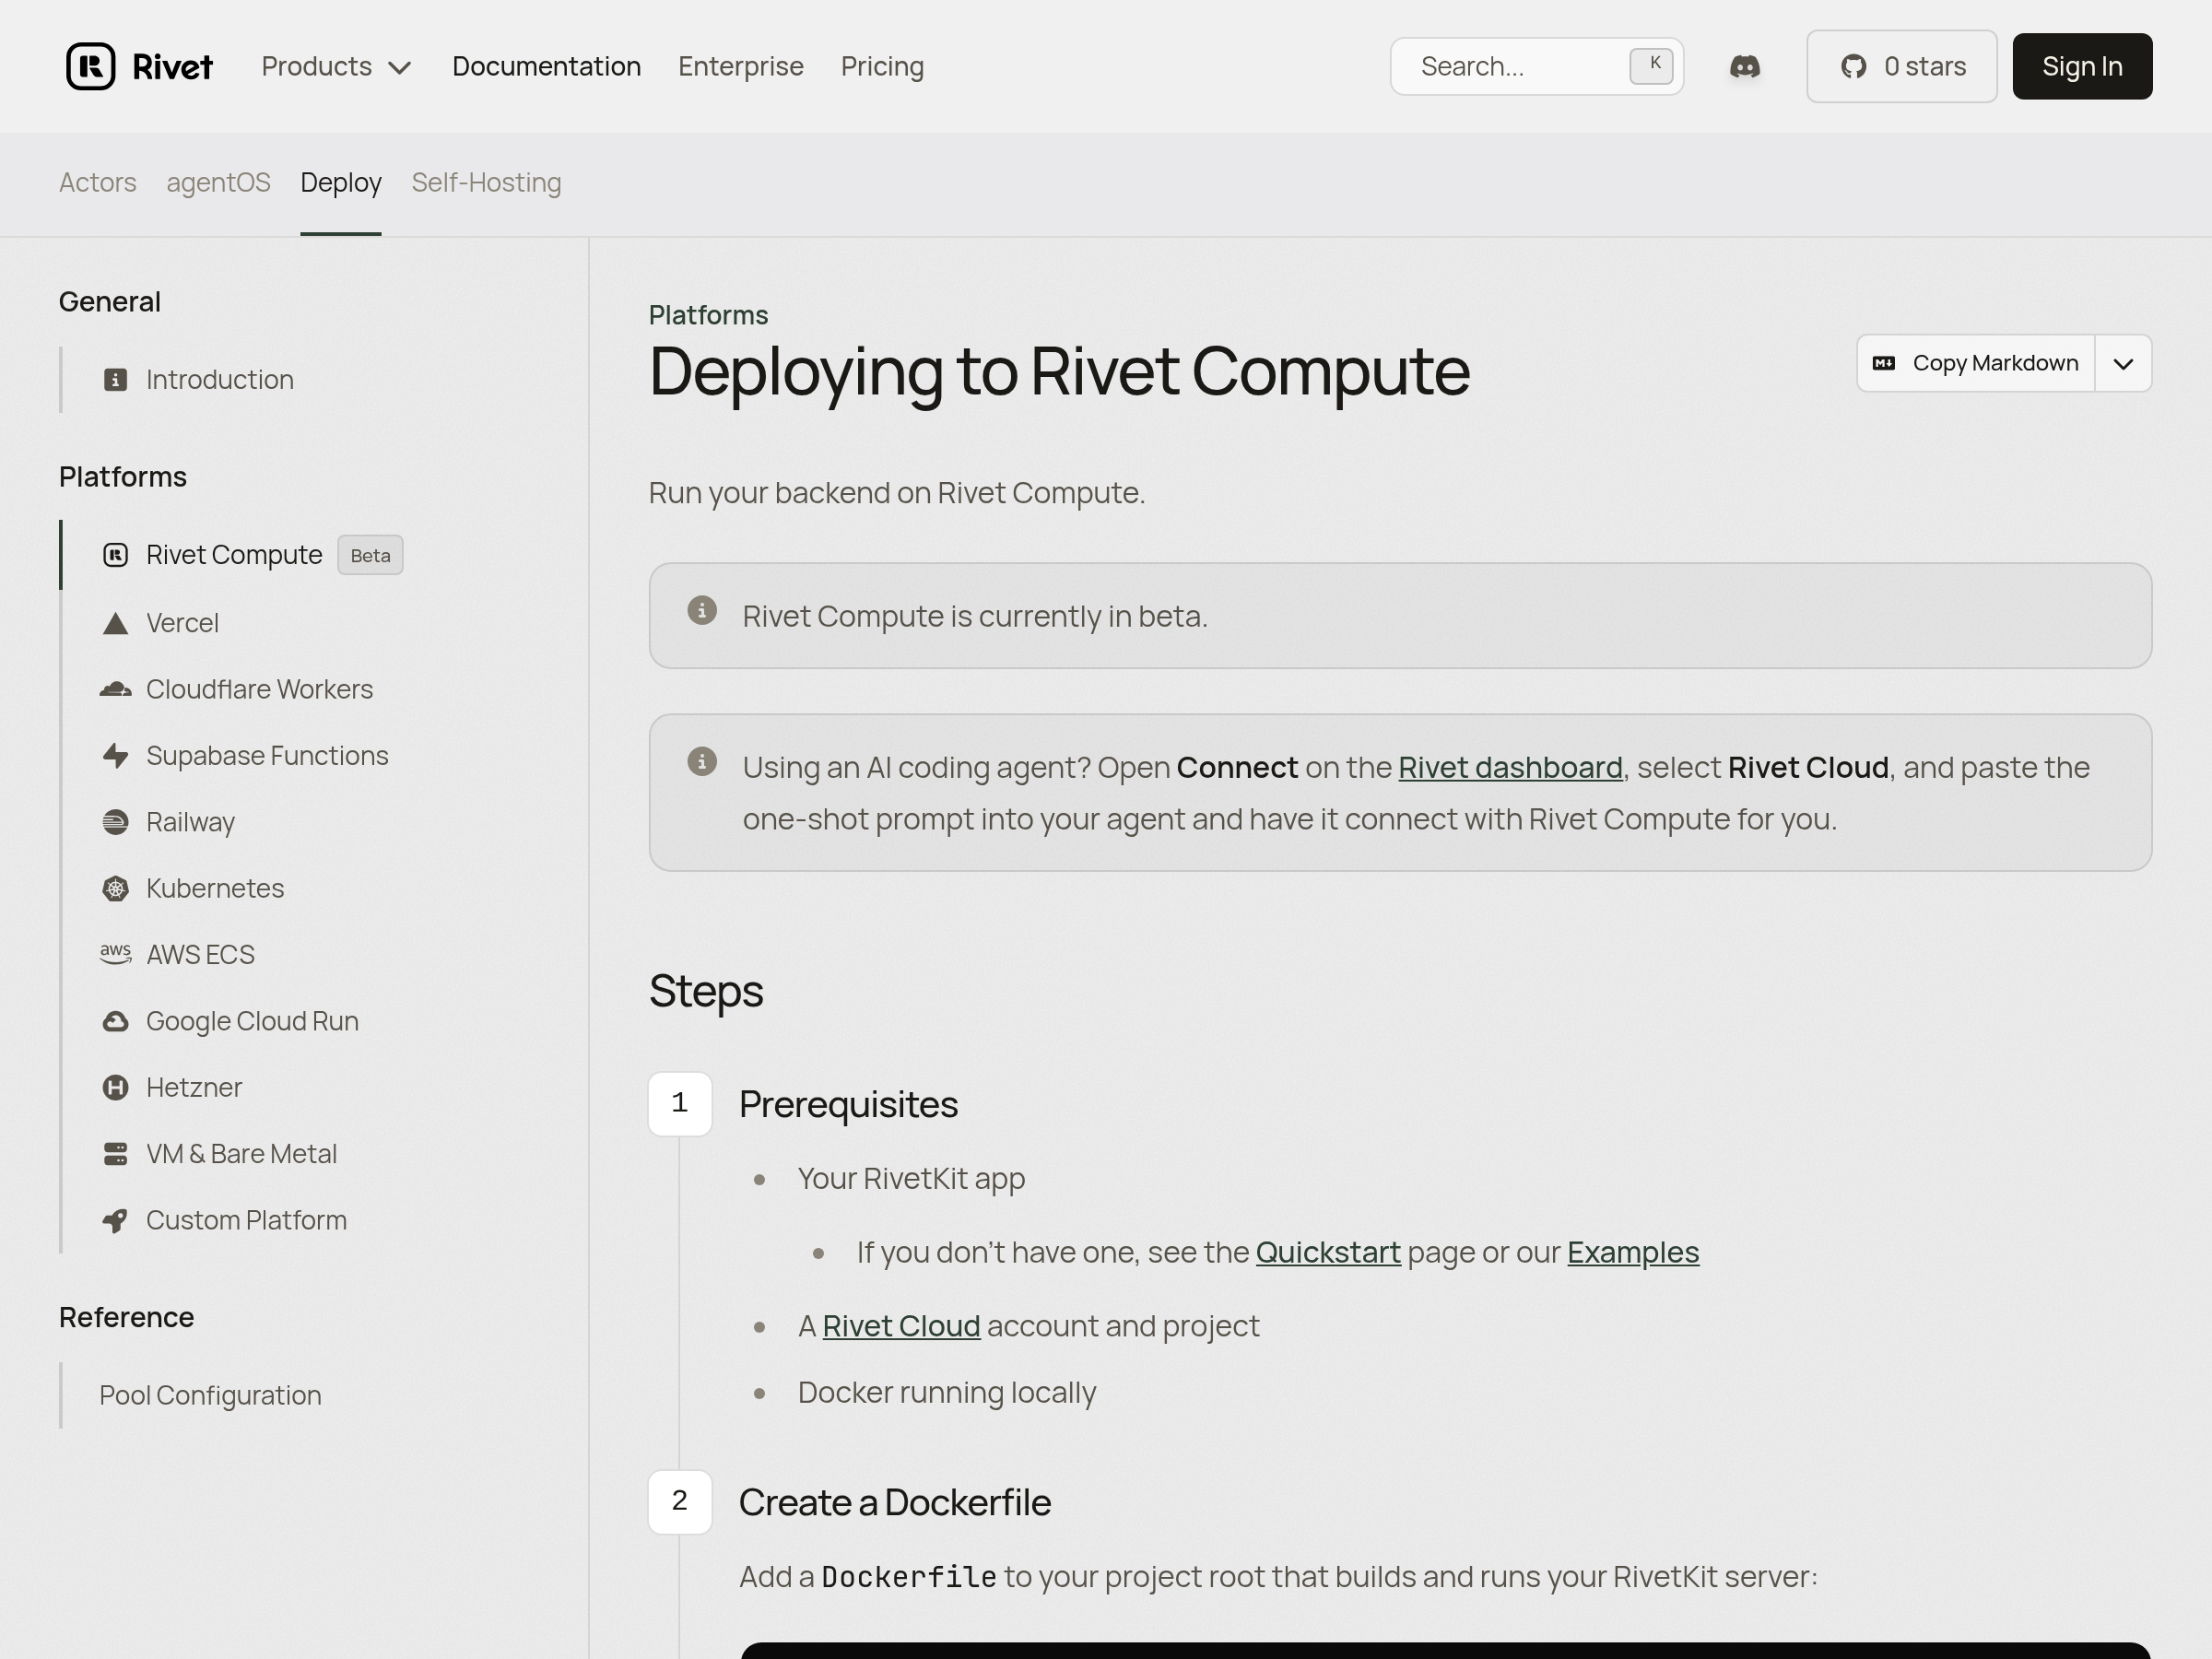
Task: Focus the Search input field
Action: click(x=1537, y=66)
